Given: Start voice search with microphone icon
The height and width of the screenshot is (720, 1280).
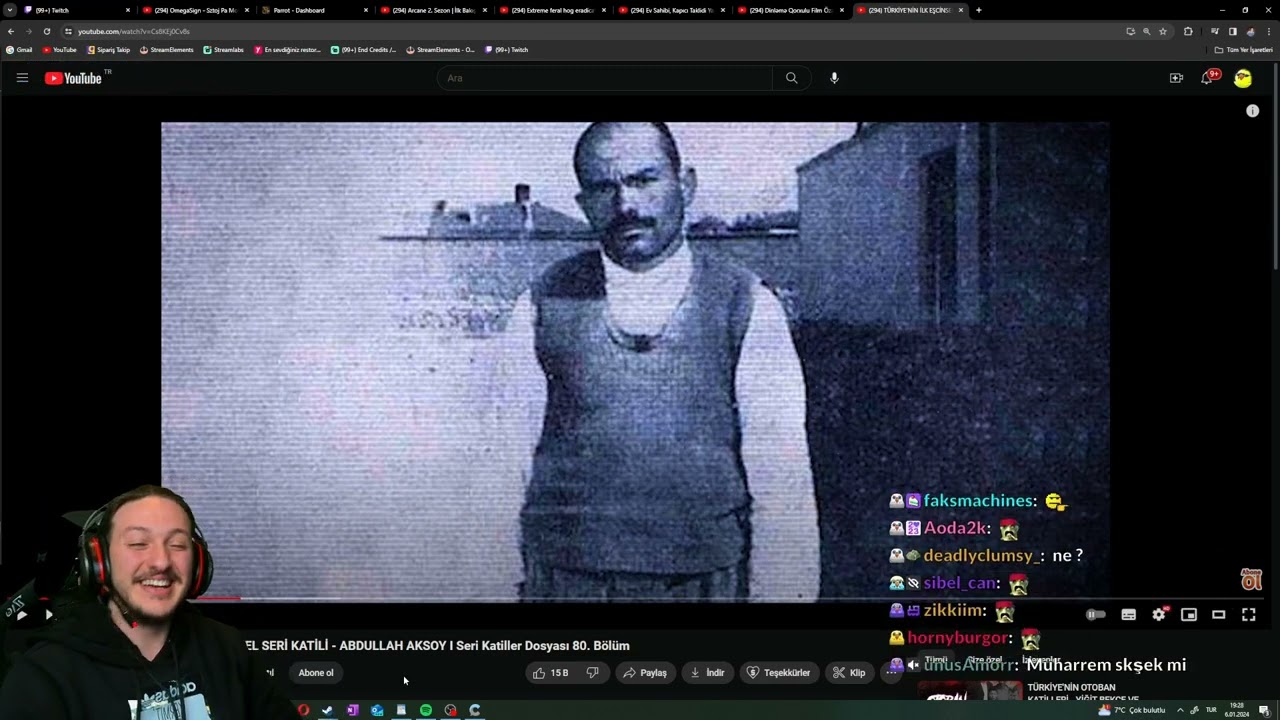Looking at the screenshot, I should click(x=834, y=78).
